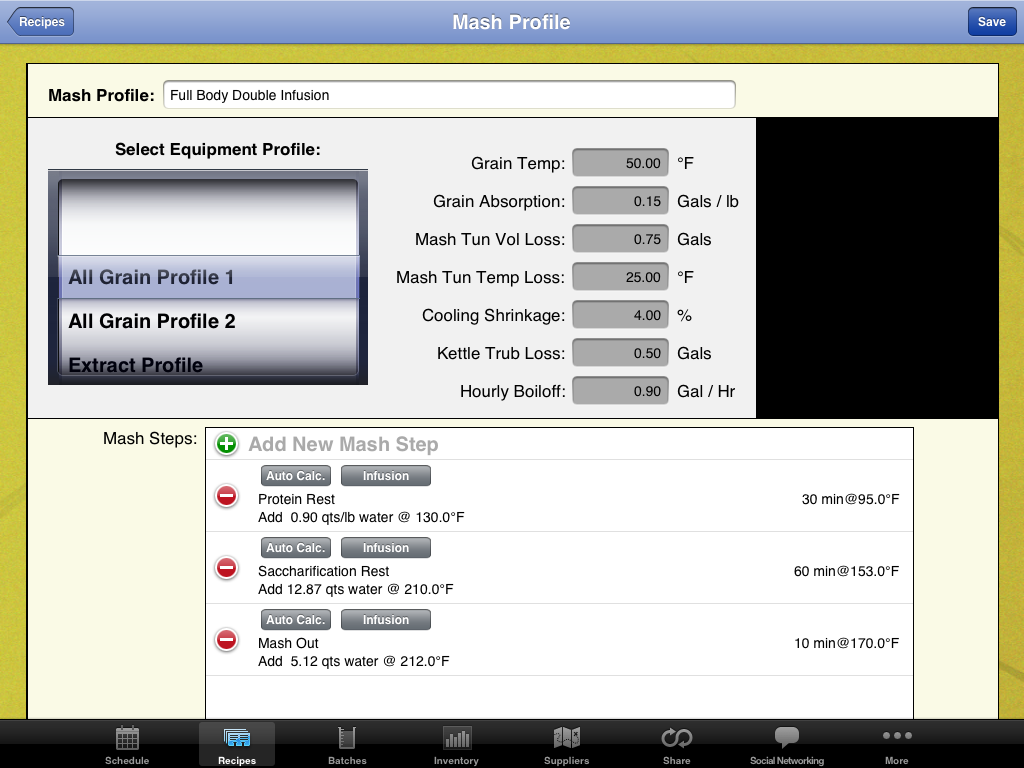Screen dimensions: 1024x768
Task: Open the Schedule calendar tab
Action: coord(127,744)
